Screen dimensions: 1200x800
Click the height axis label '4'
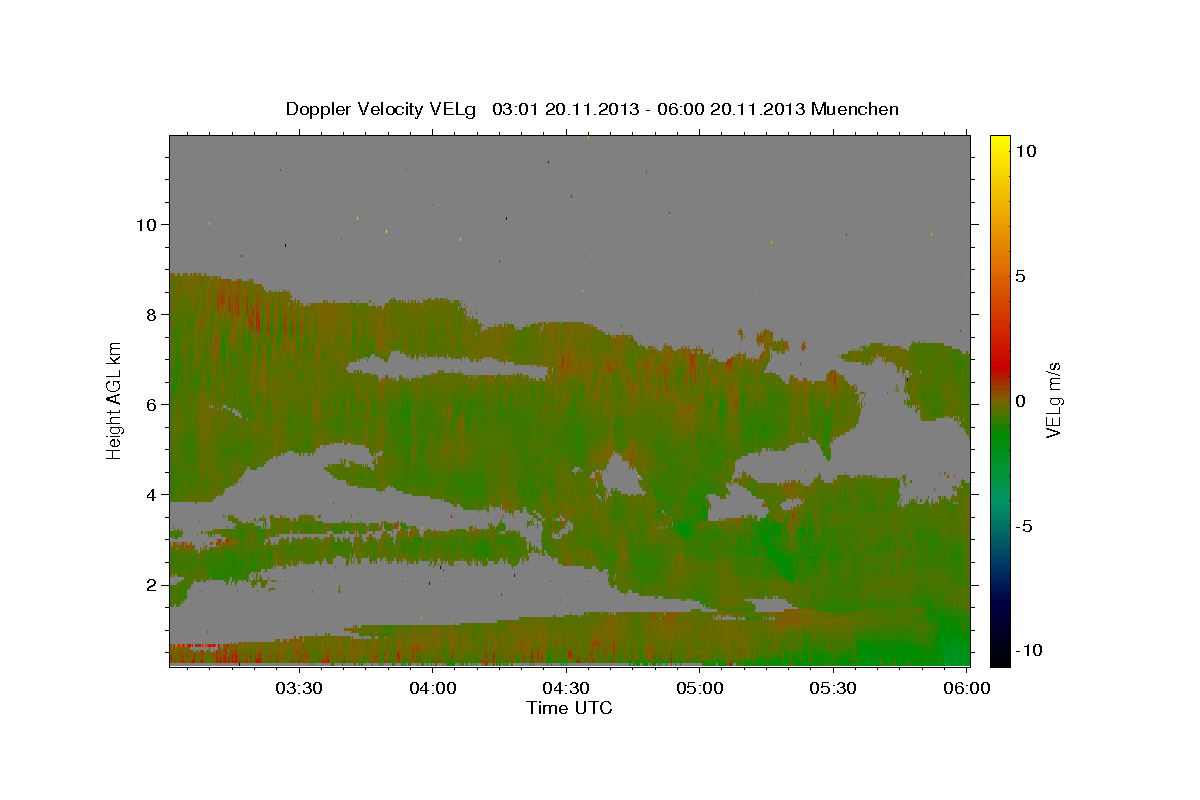[153, 495]
